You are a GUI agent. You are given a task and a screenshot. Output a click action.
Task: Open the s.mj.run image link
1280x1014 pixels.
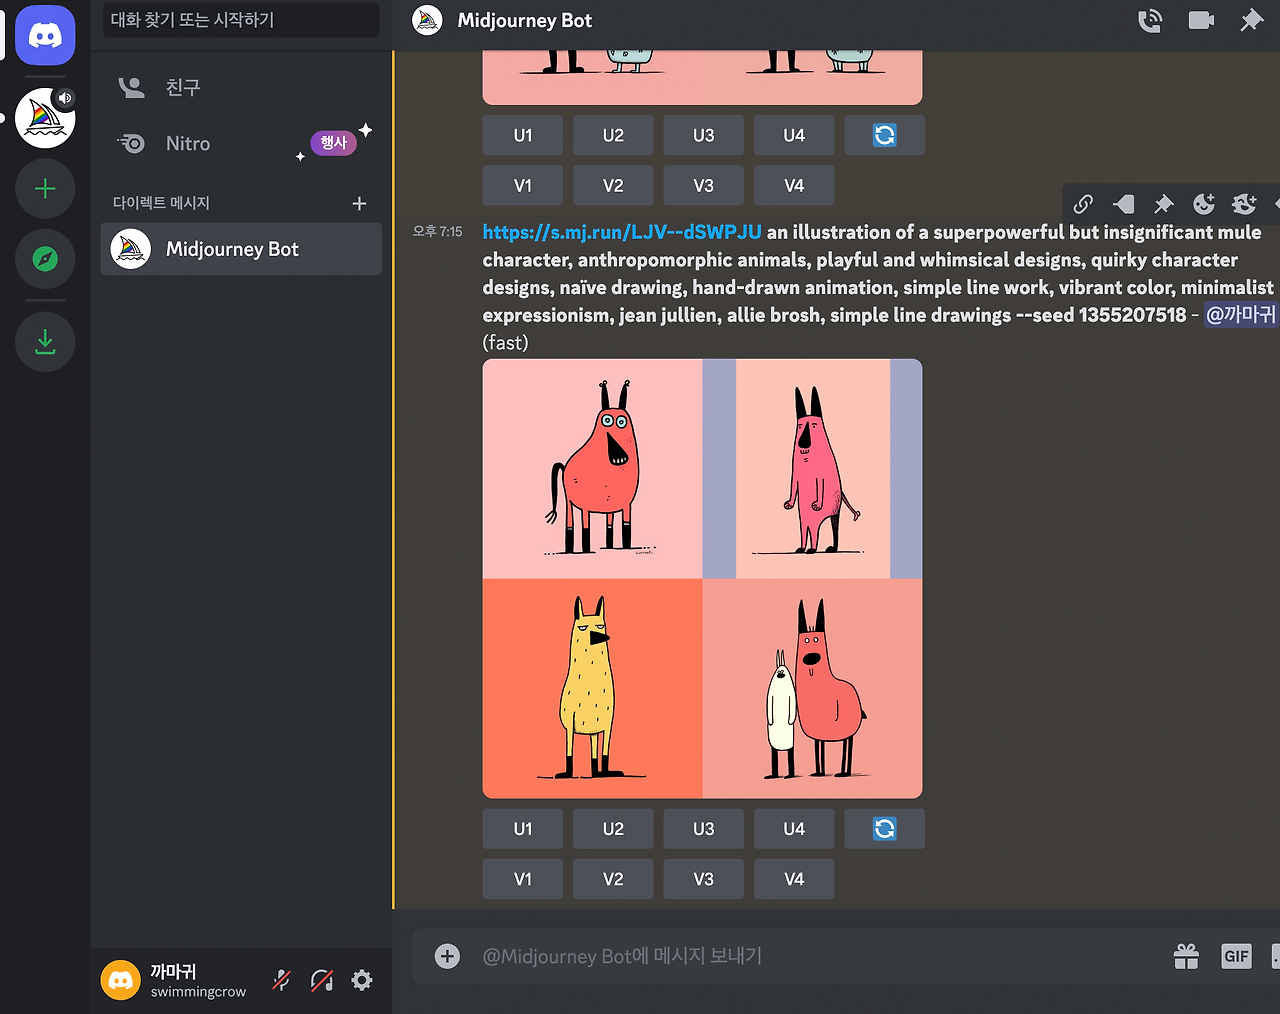(622, 232)
